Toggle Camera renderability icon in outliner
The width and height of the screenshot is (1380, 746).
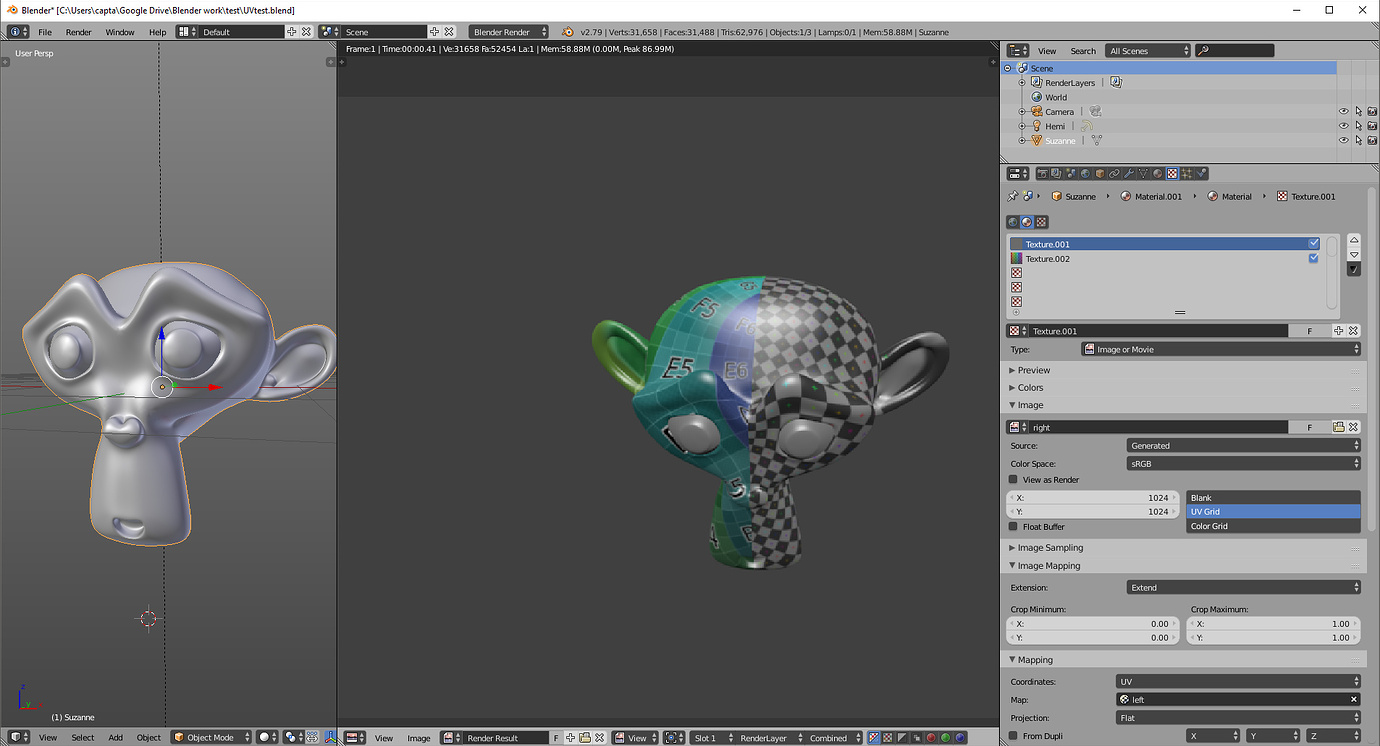[x=1372, y=112]
